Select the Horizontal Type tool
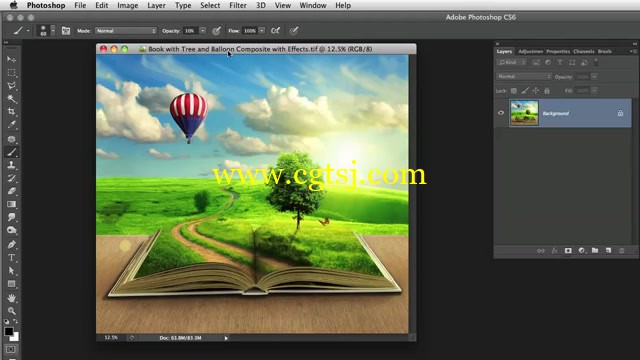The height and width of the screenshot is (360, 640). coord(11,258)
